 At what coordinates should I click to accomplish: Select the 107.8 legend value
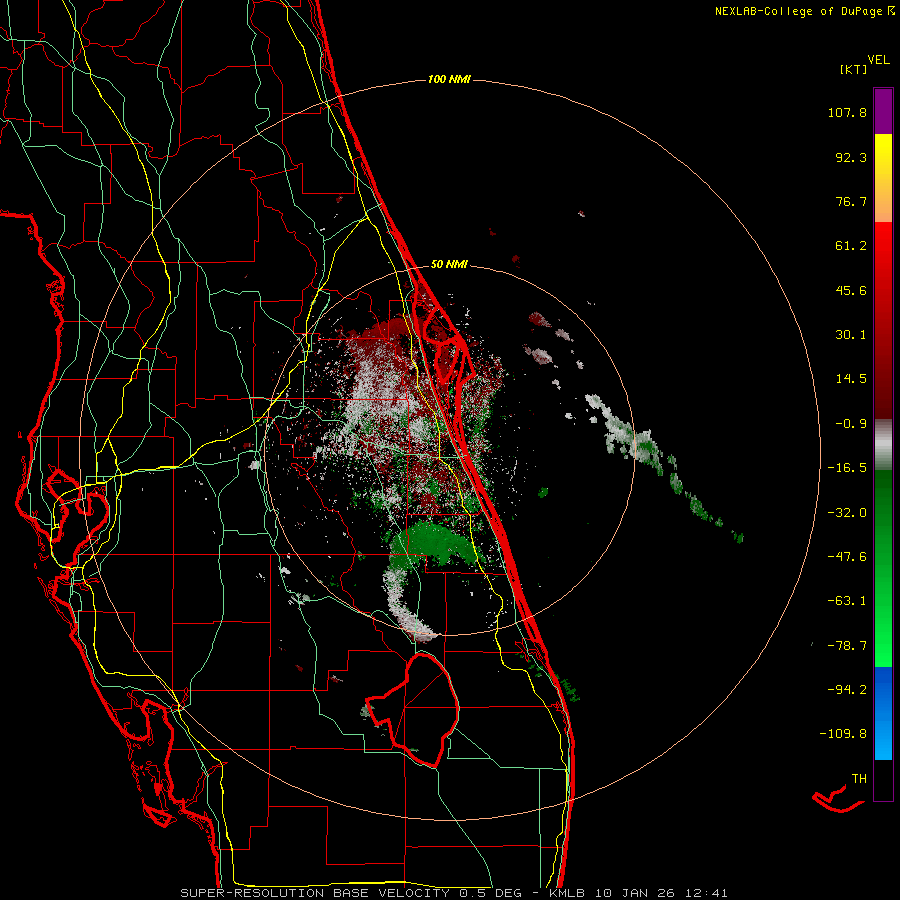(x=847, y=112)
